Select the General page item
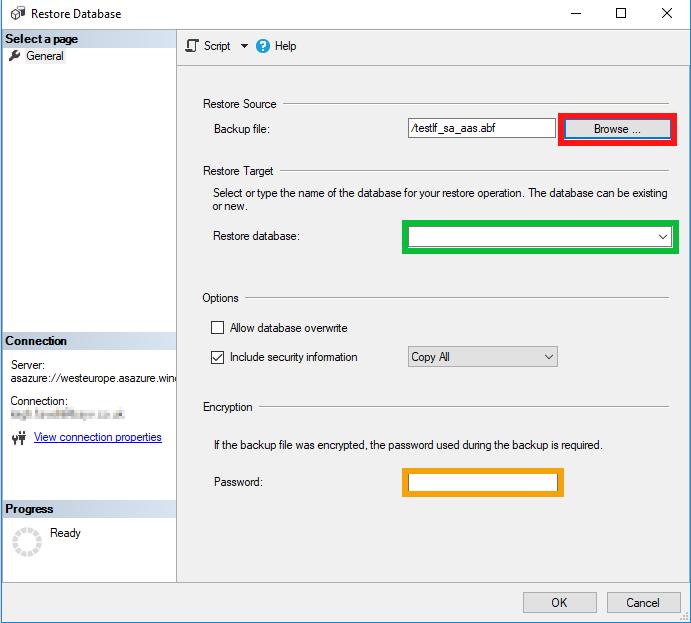691x623 pixels. [45, 56]
